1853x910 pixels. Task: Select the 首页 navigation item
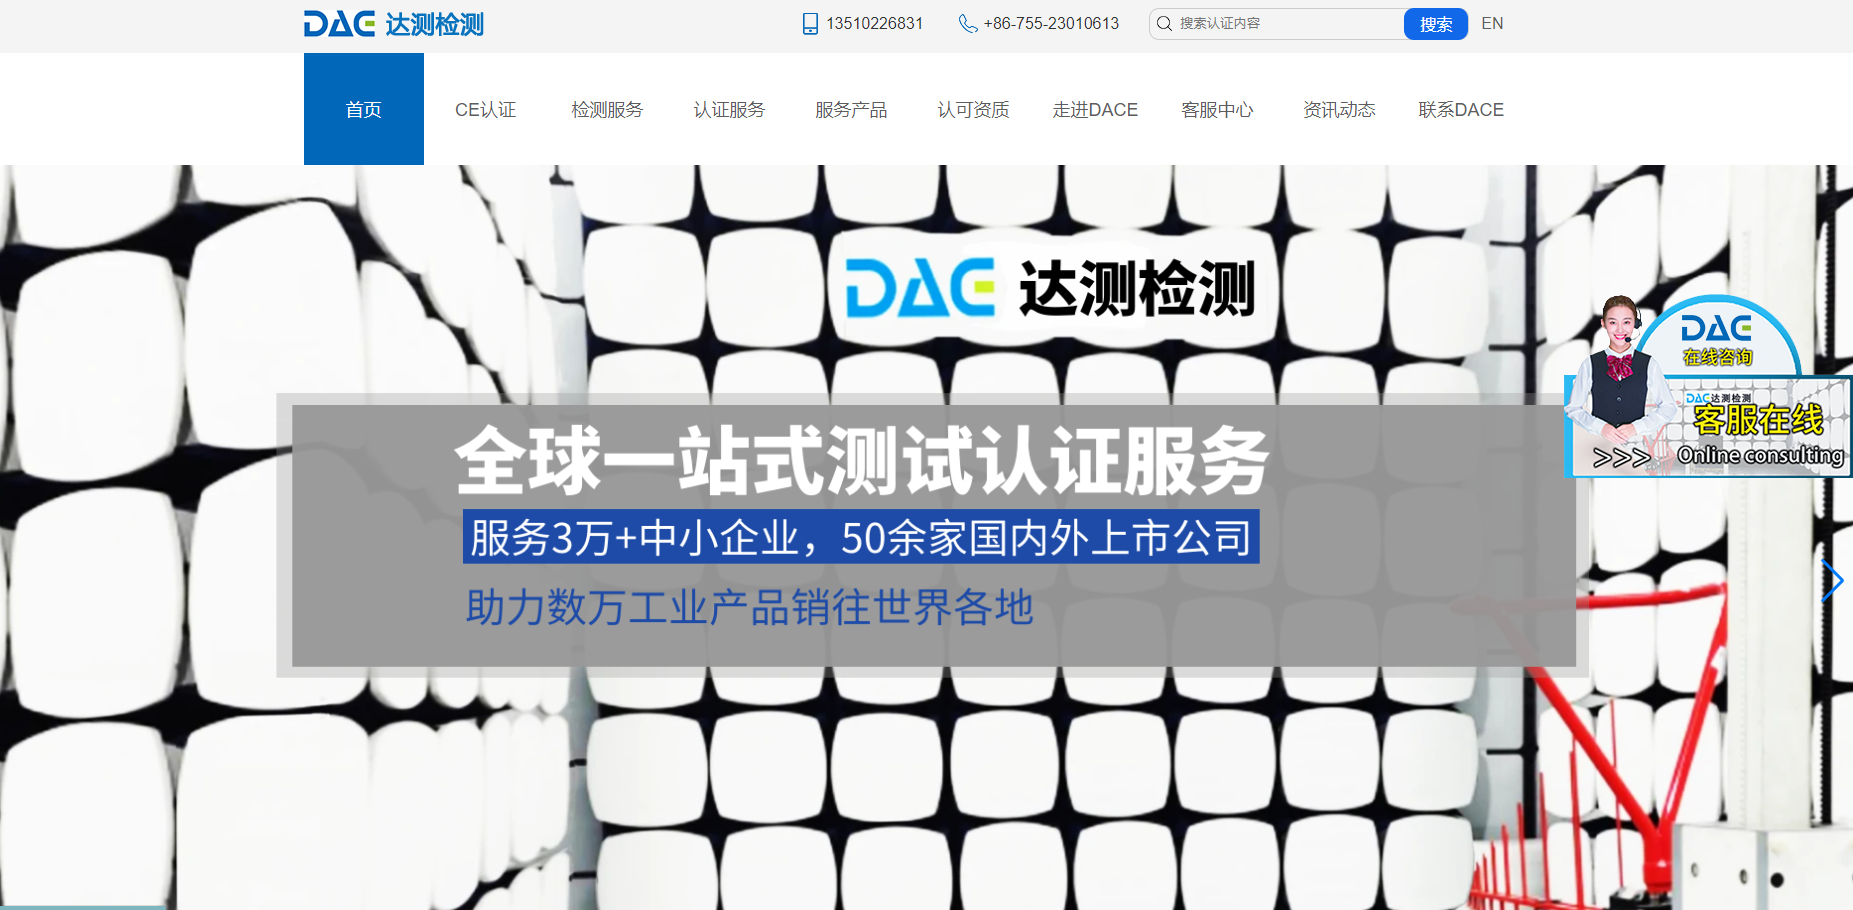tap(363, 109)
